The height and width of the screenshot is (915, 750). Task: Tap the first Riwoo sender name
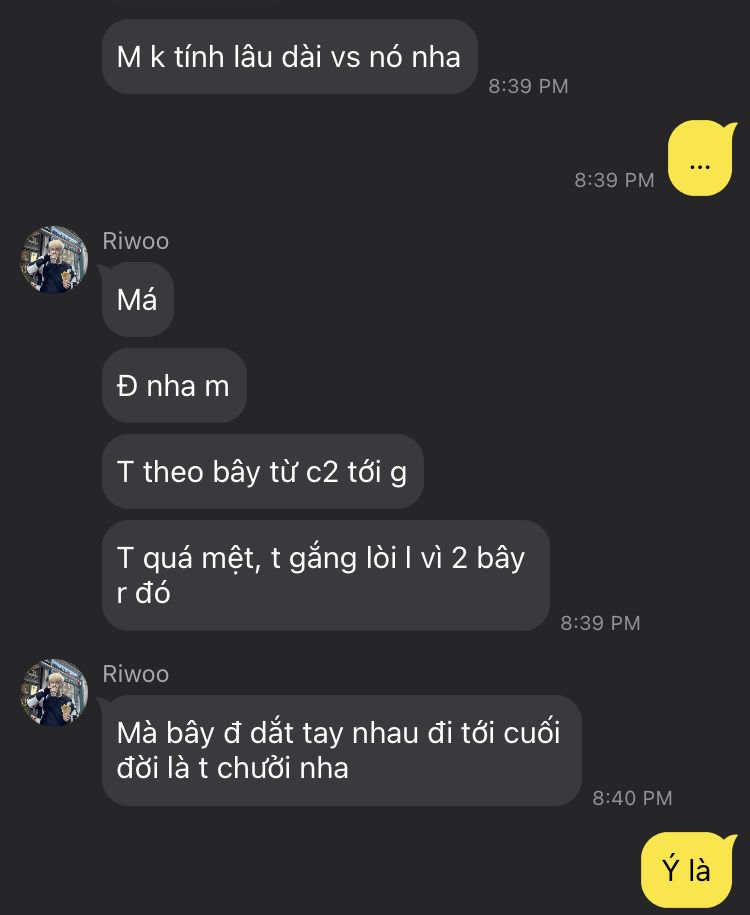tap(135, 241)
